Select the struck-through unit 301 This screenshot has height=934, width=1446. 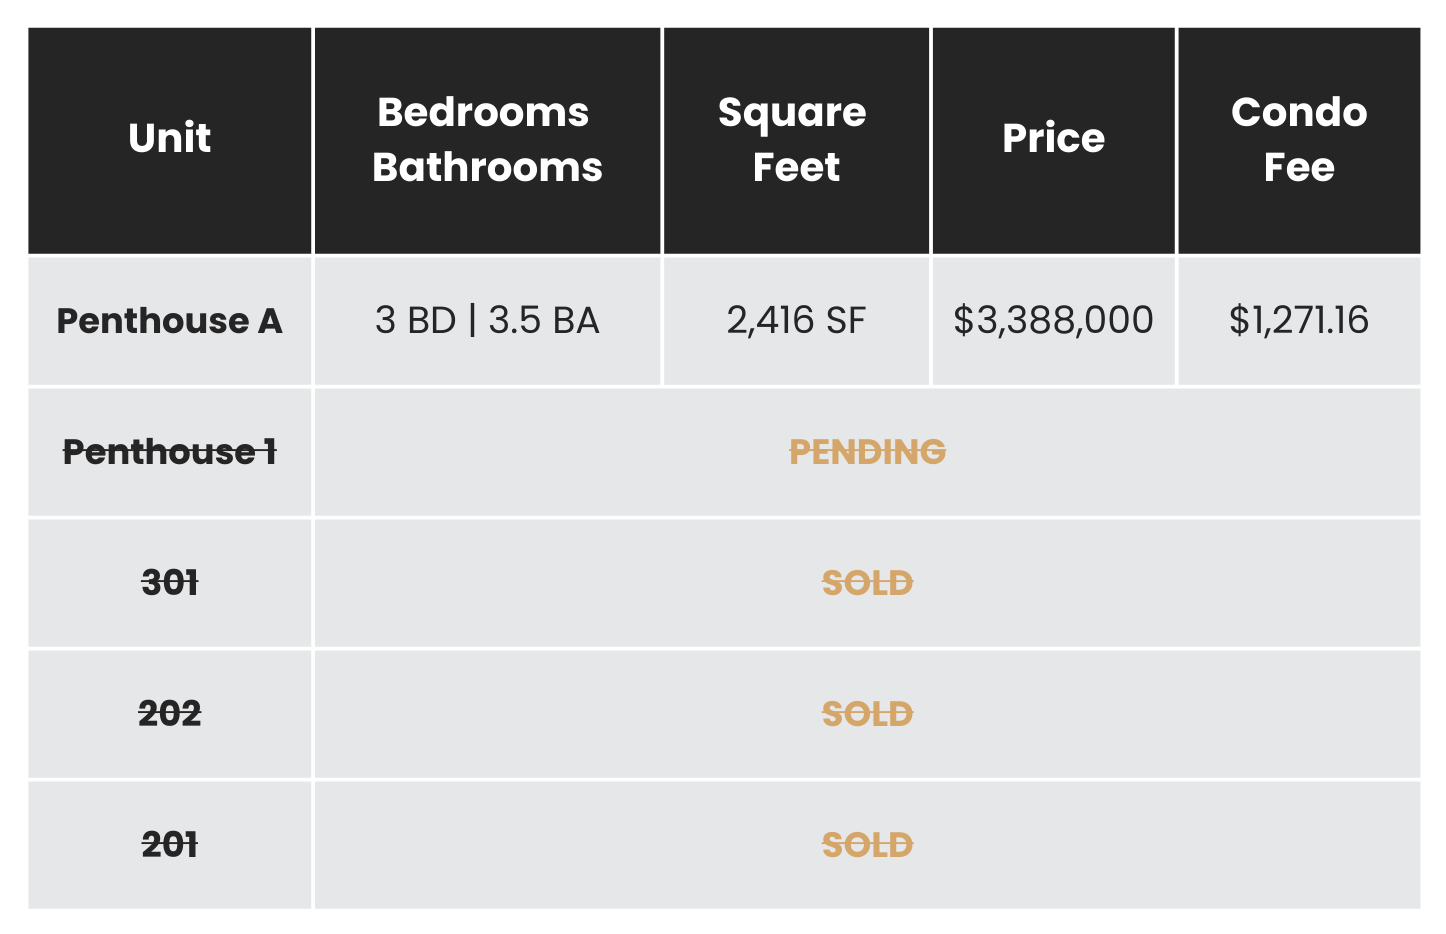[170, 583]
